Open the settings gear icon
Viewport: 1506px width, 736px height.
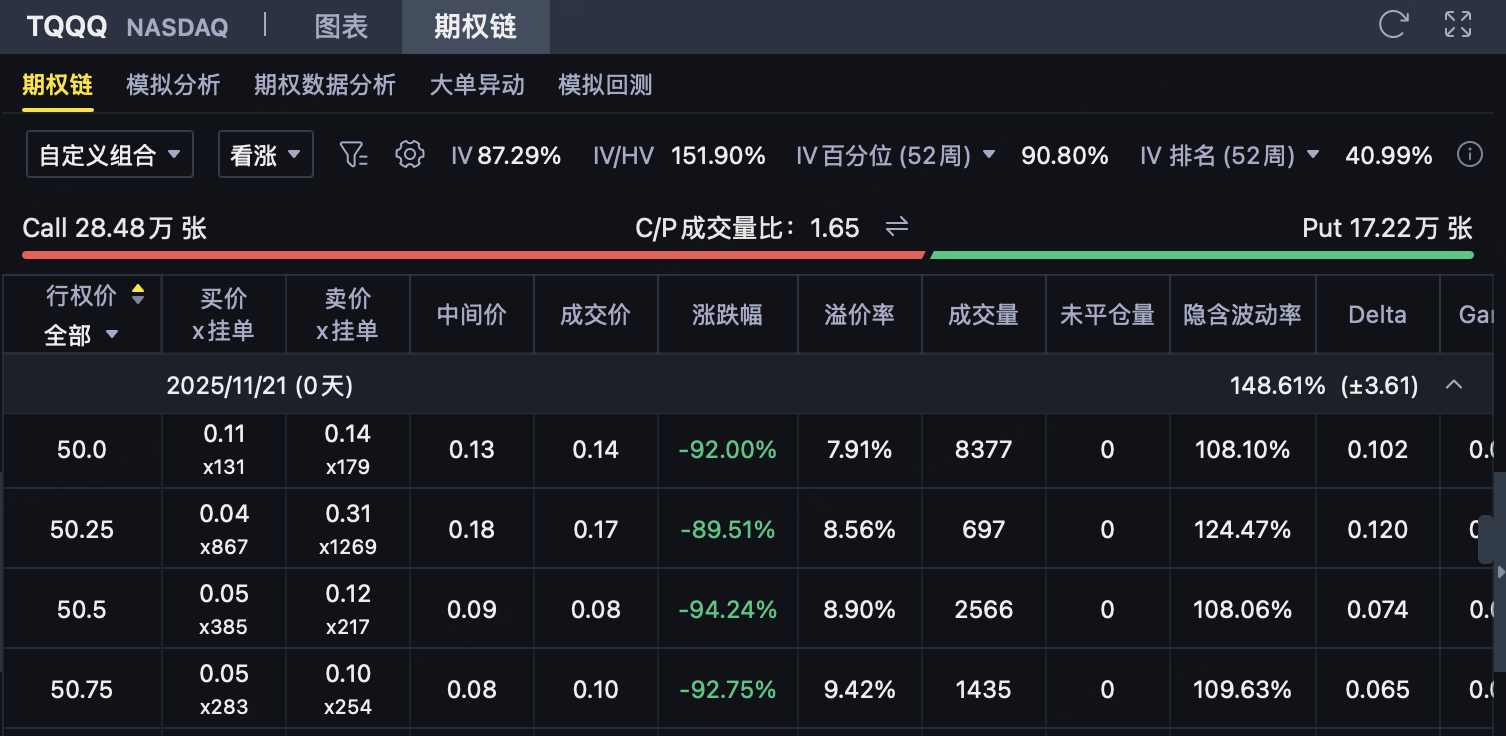409,155
